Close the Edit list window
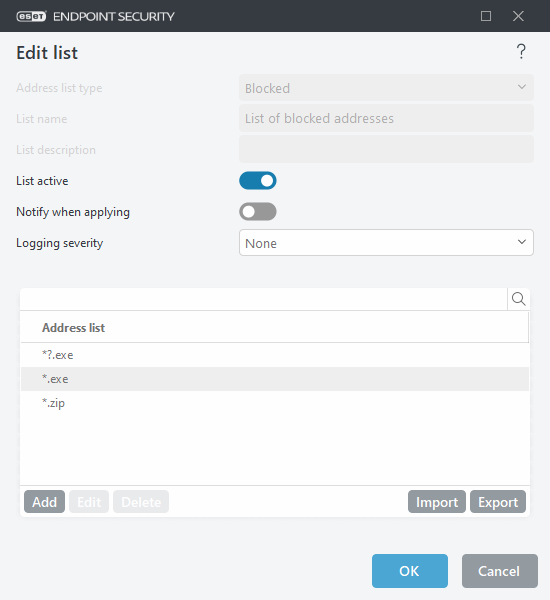This screenshot has height=600, width=550. point(518,16)
